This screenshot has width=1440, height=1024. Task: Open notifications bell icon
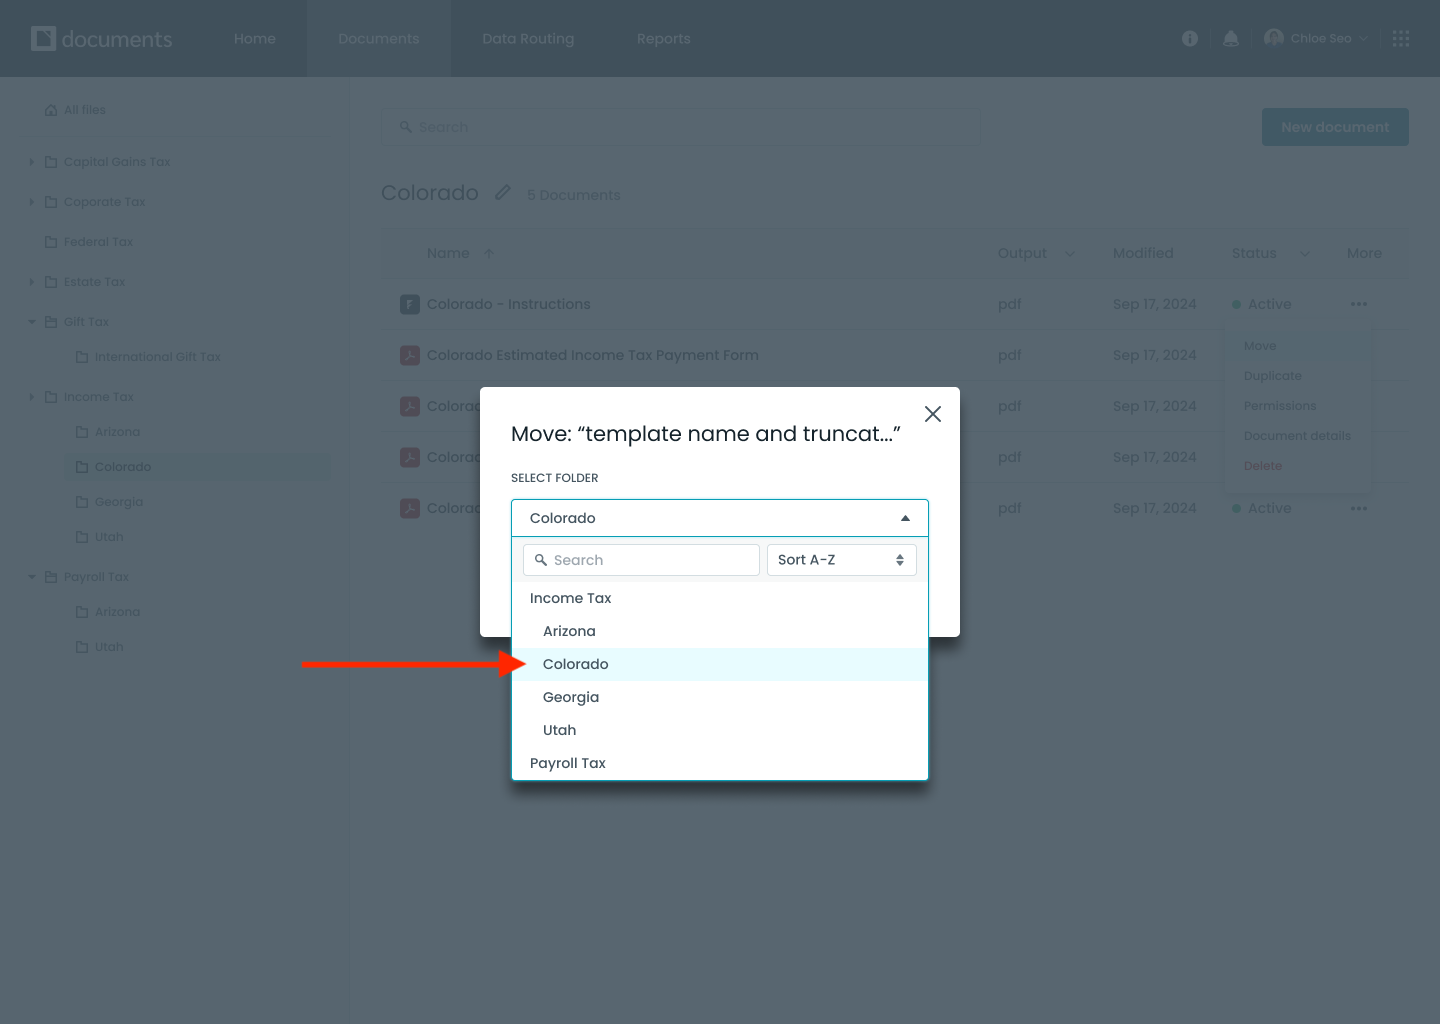pos(1231,39)
